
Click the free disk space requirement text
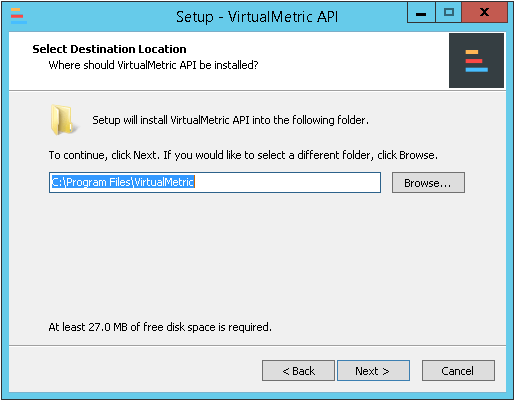coord(160,327)
